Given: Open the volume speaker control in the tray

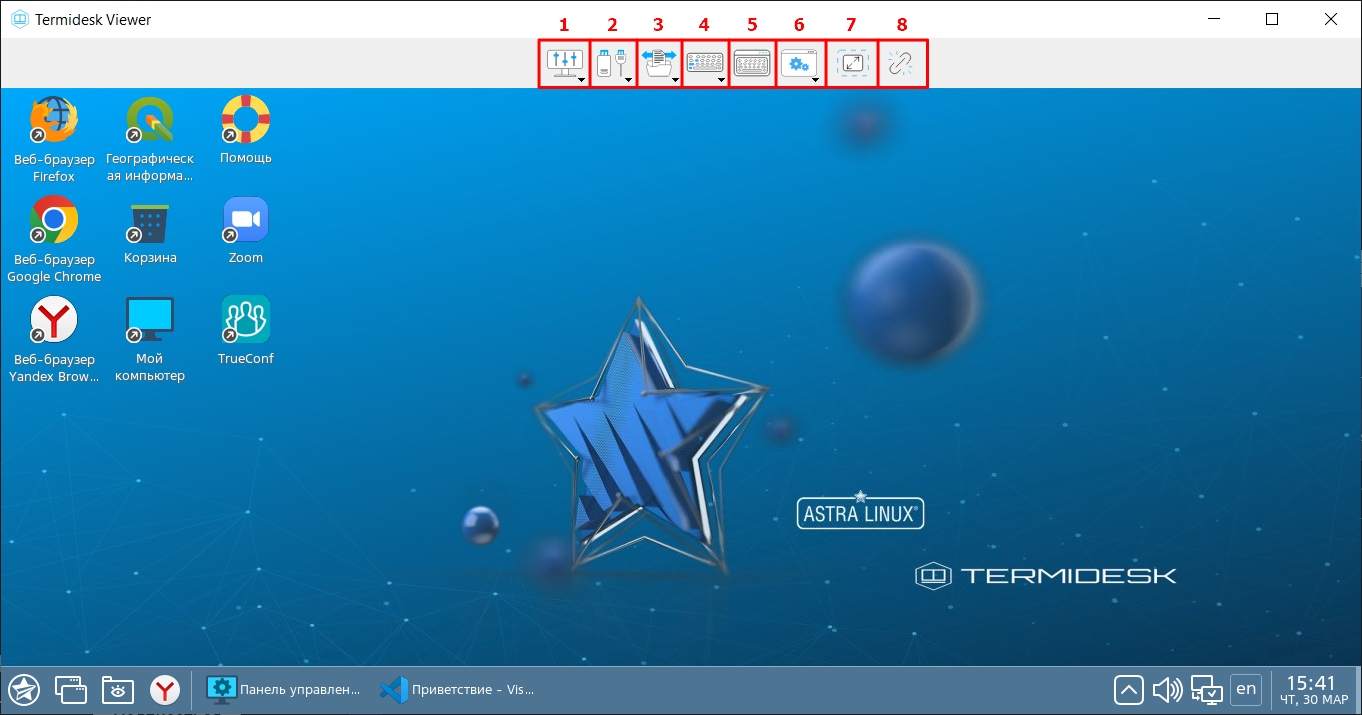Looking at the screenshot, I should pos(1167,689).
